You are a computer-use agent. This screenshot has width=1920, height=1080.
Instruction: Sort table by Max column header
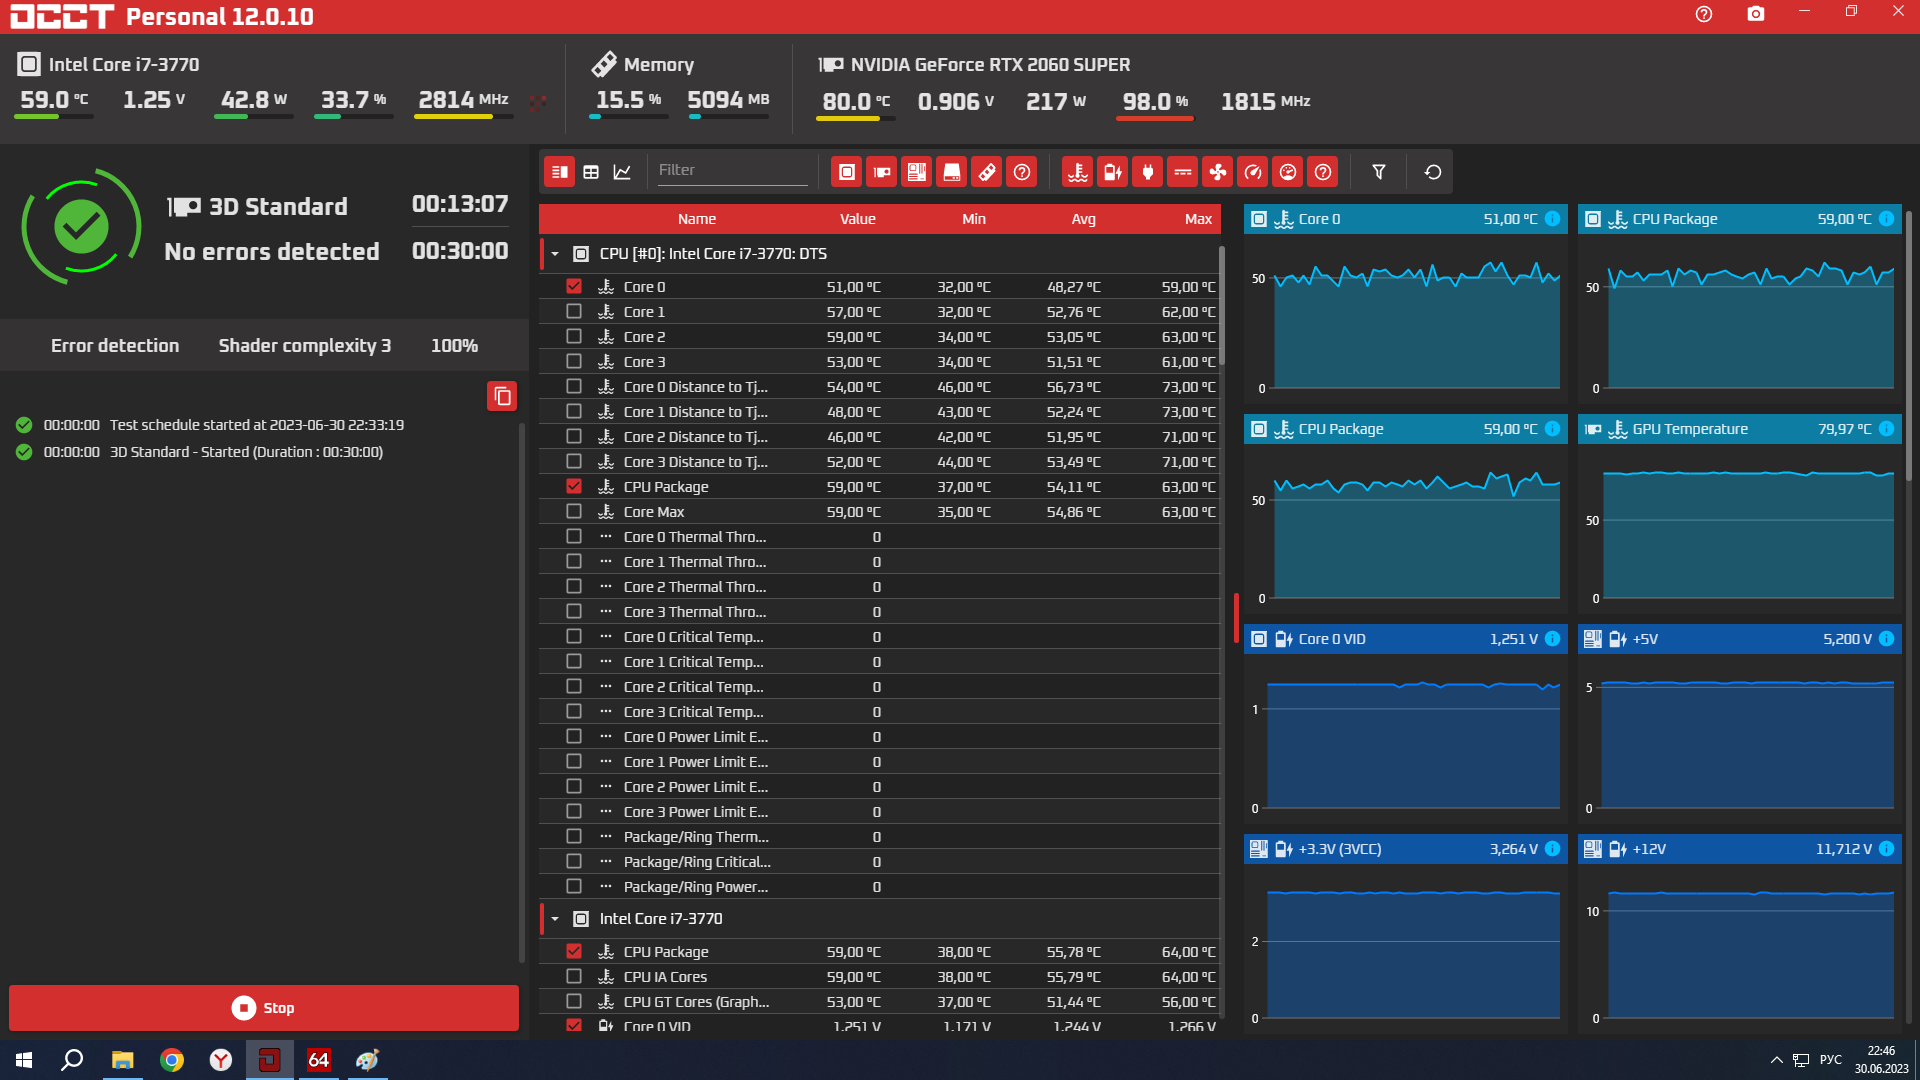(1197, 219)
